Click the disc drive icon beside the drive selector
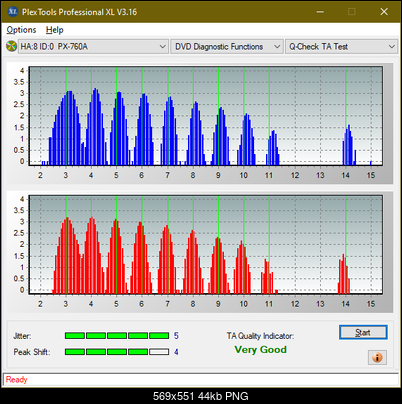 [x=11, y=46]
